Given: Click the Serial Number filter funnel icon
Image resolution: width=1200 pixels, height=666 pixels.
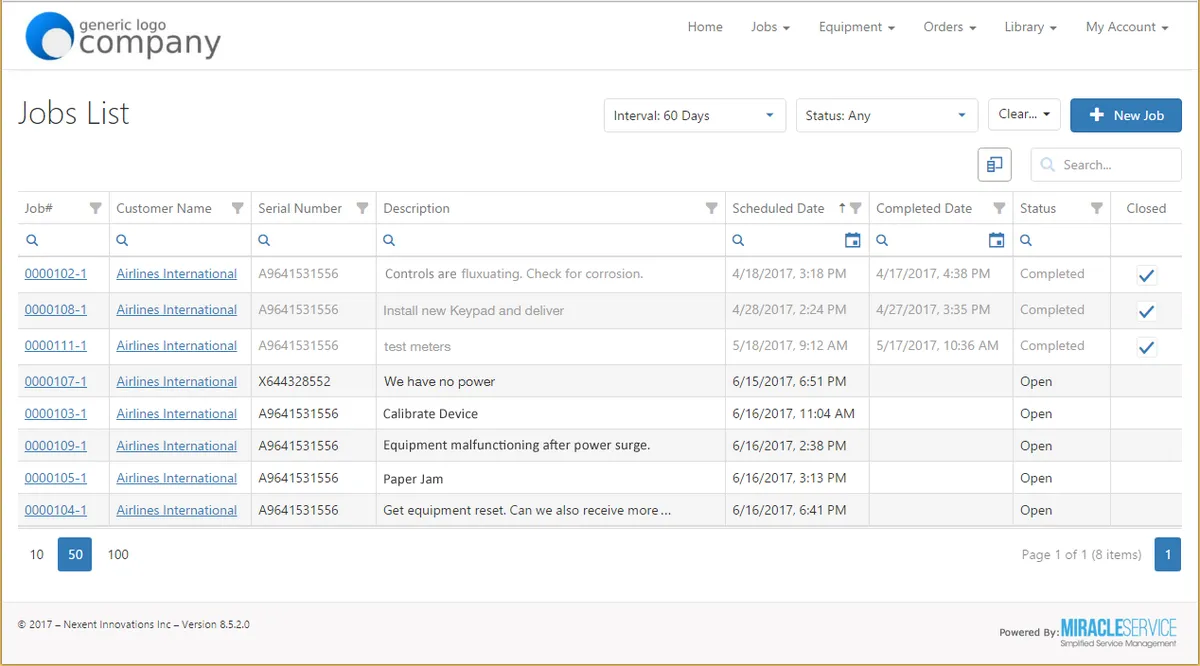Looking at the screenshot, I should 362,208.
